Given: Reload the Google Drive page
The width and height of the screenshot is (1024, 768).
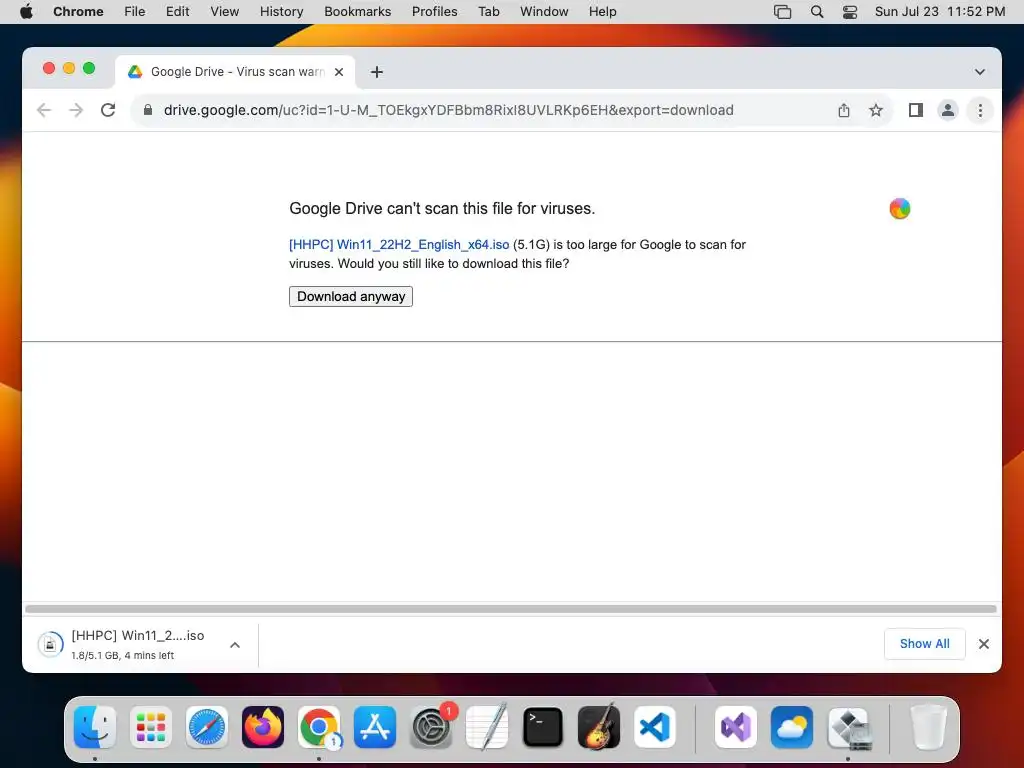Looking at the screenshot, I should pyautogui.click(x=108, y=110).
